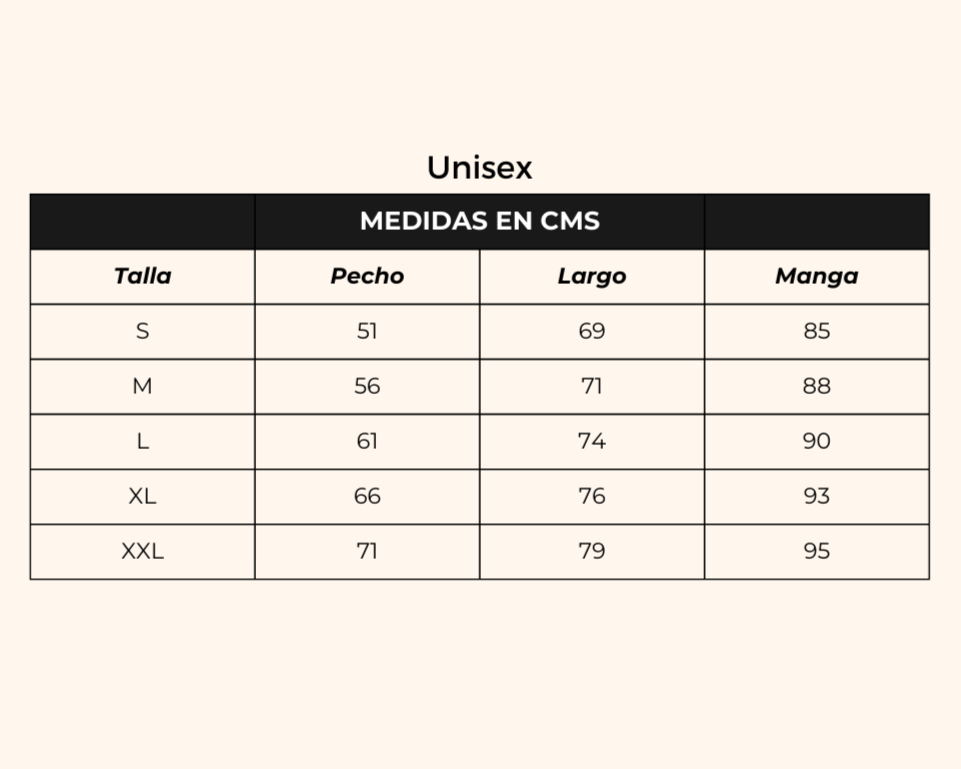Click the size S cell
The height and width of the screenshot is (769, 961).
pyautogui.click(x=142, y=331)
